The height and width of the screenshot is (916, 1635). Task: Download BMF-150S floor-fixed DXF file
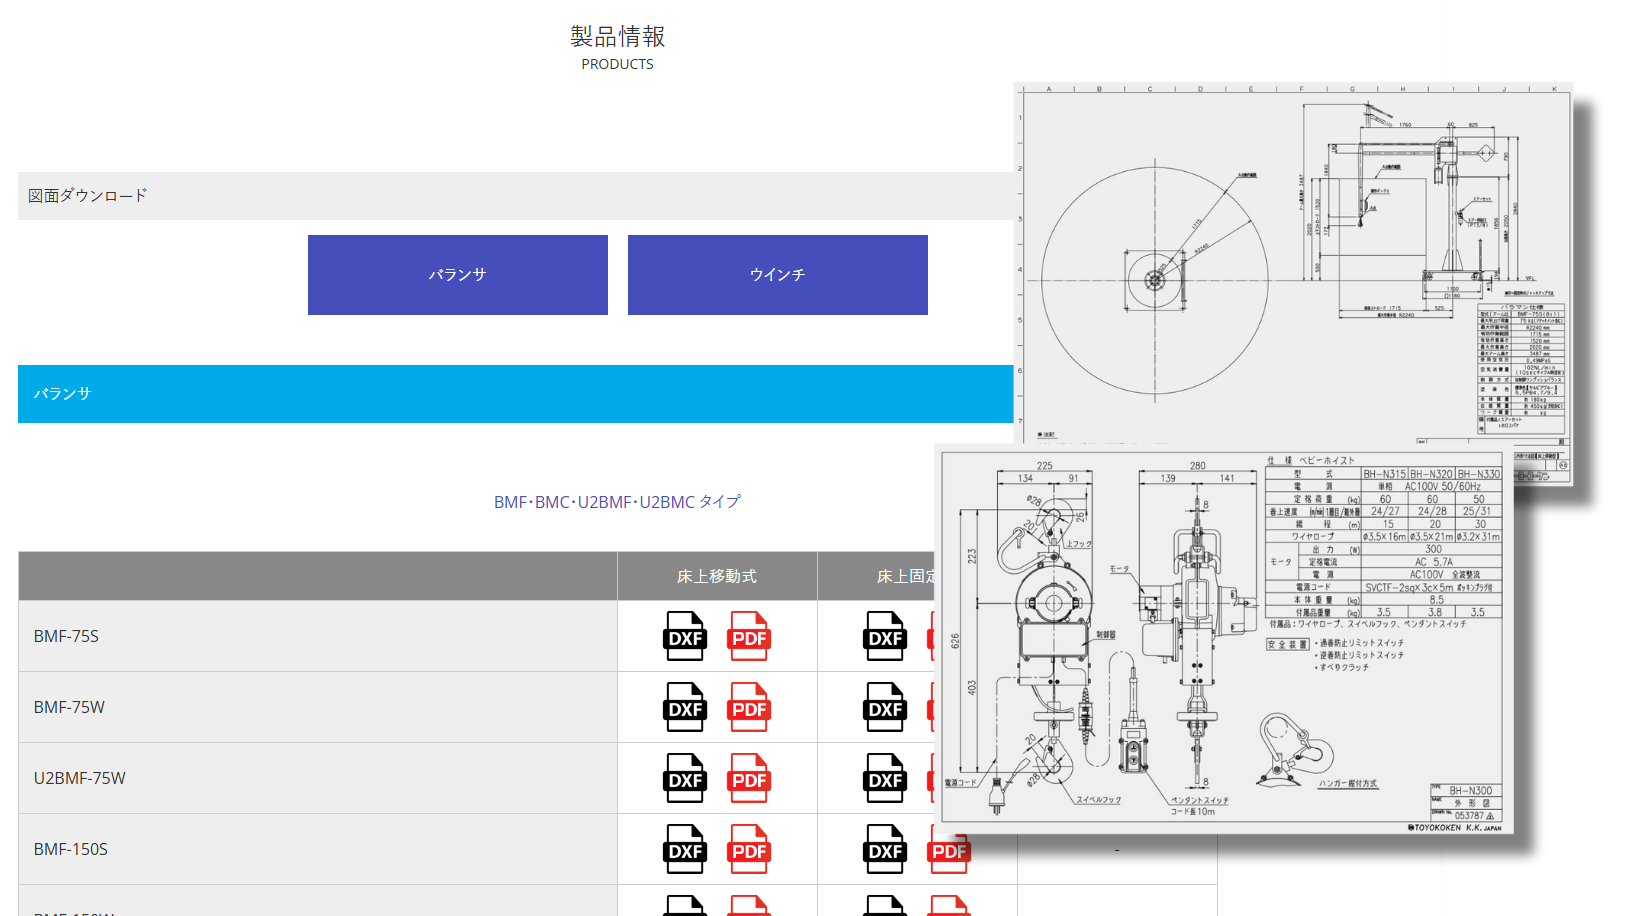click(885, 849)
